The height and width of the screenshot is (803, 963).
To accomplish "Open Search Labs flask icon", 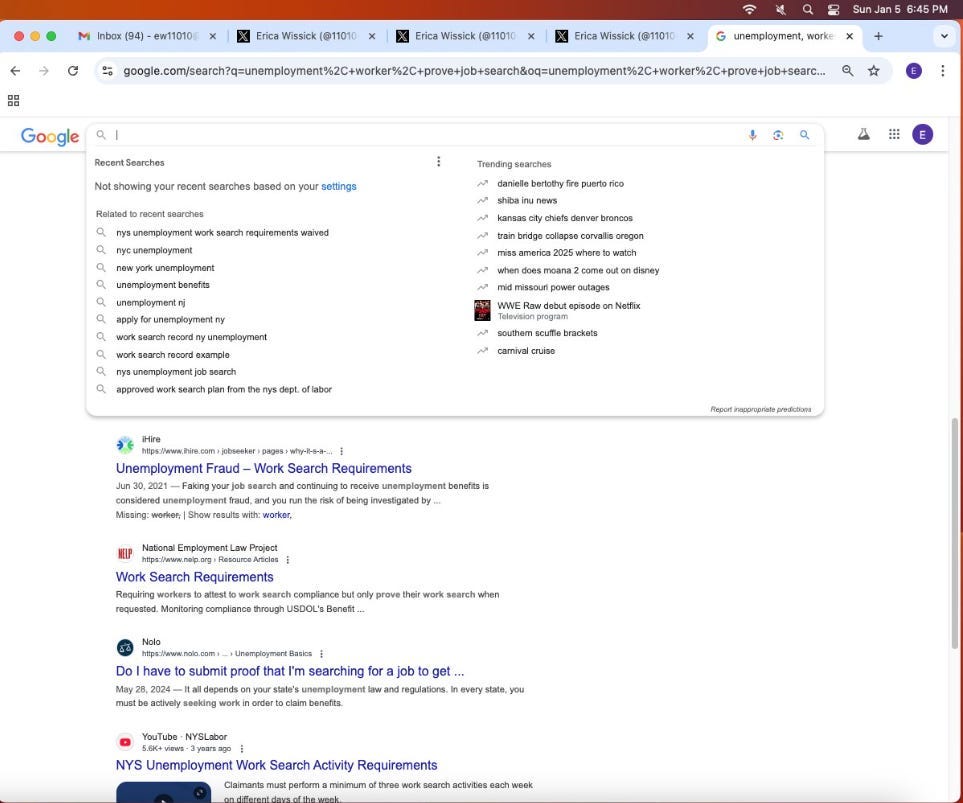I will click(864, 134).
